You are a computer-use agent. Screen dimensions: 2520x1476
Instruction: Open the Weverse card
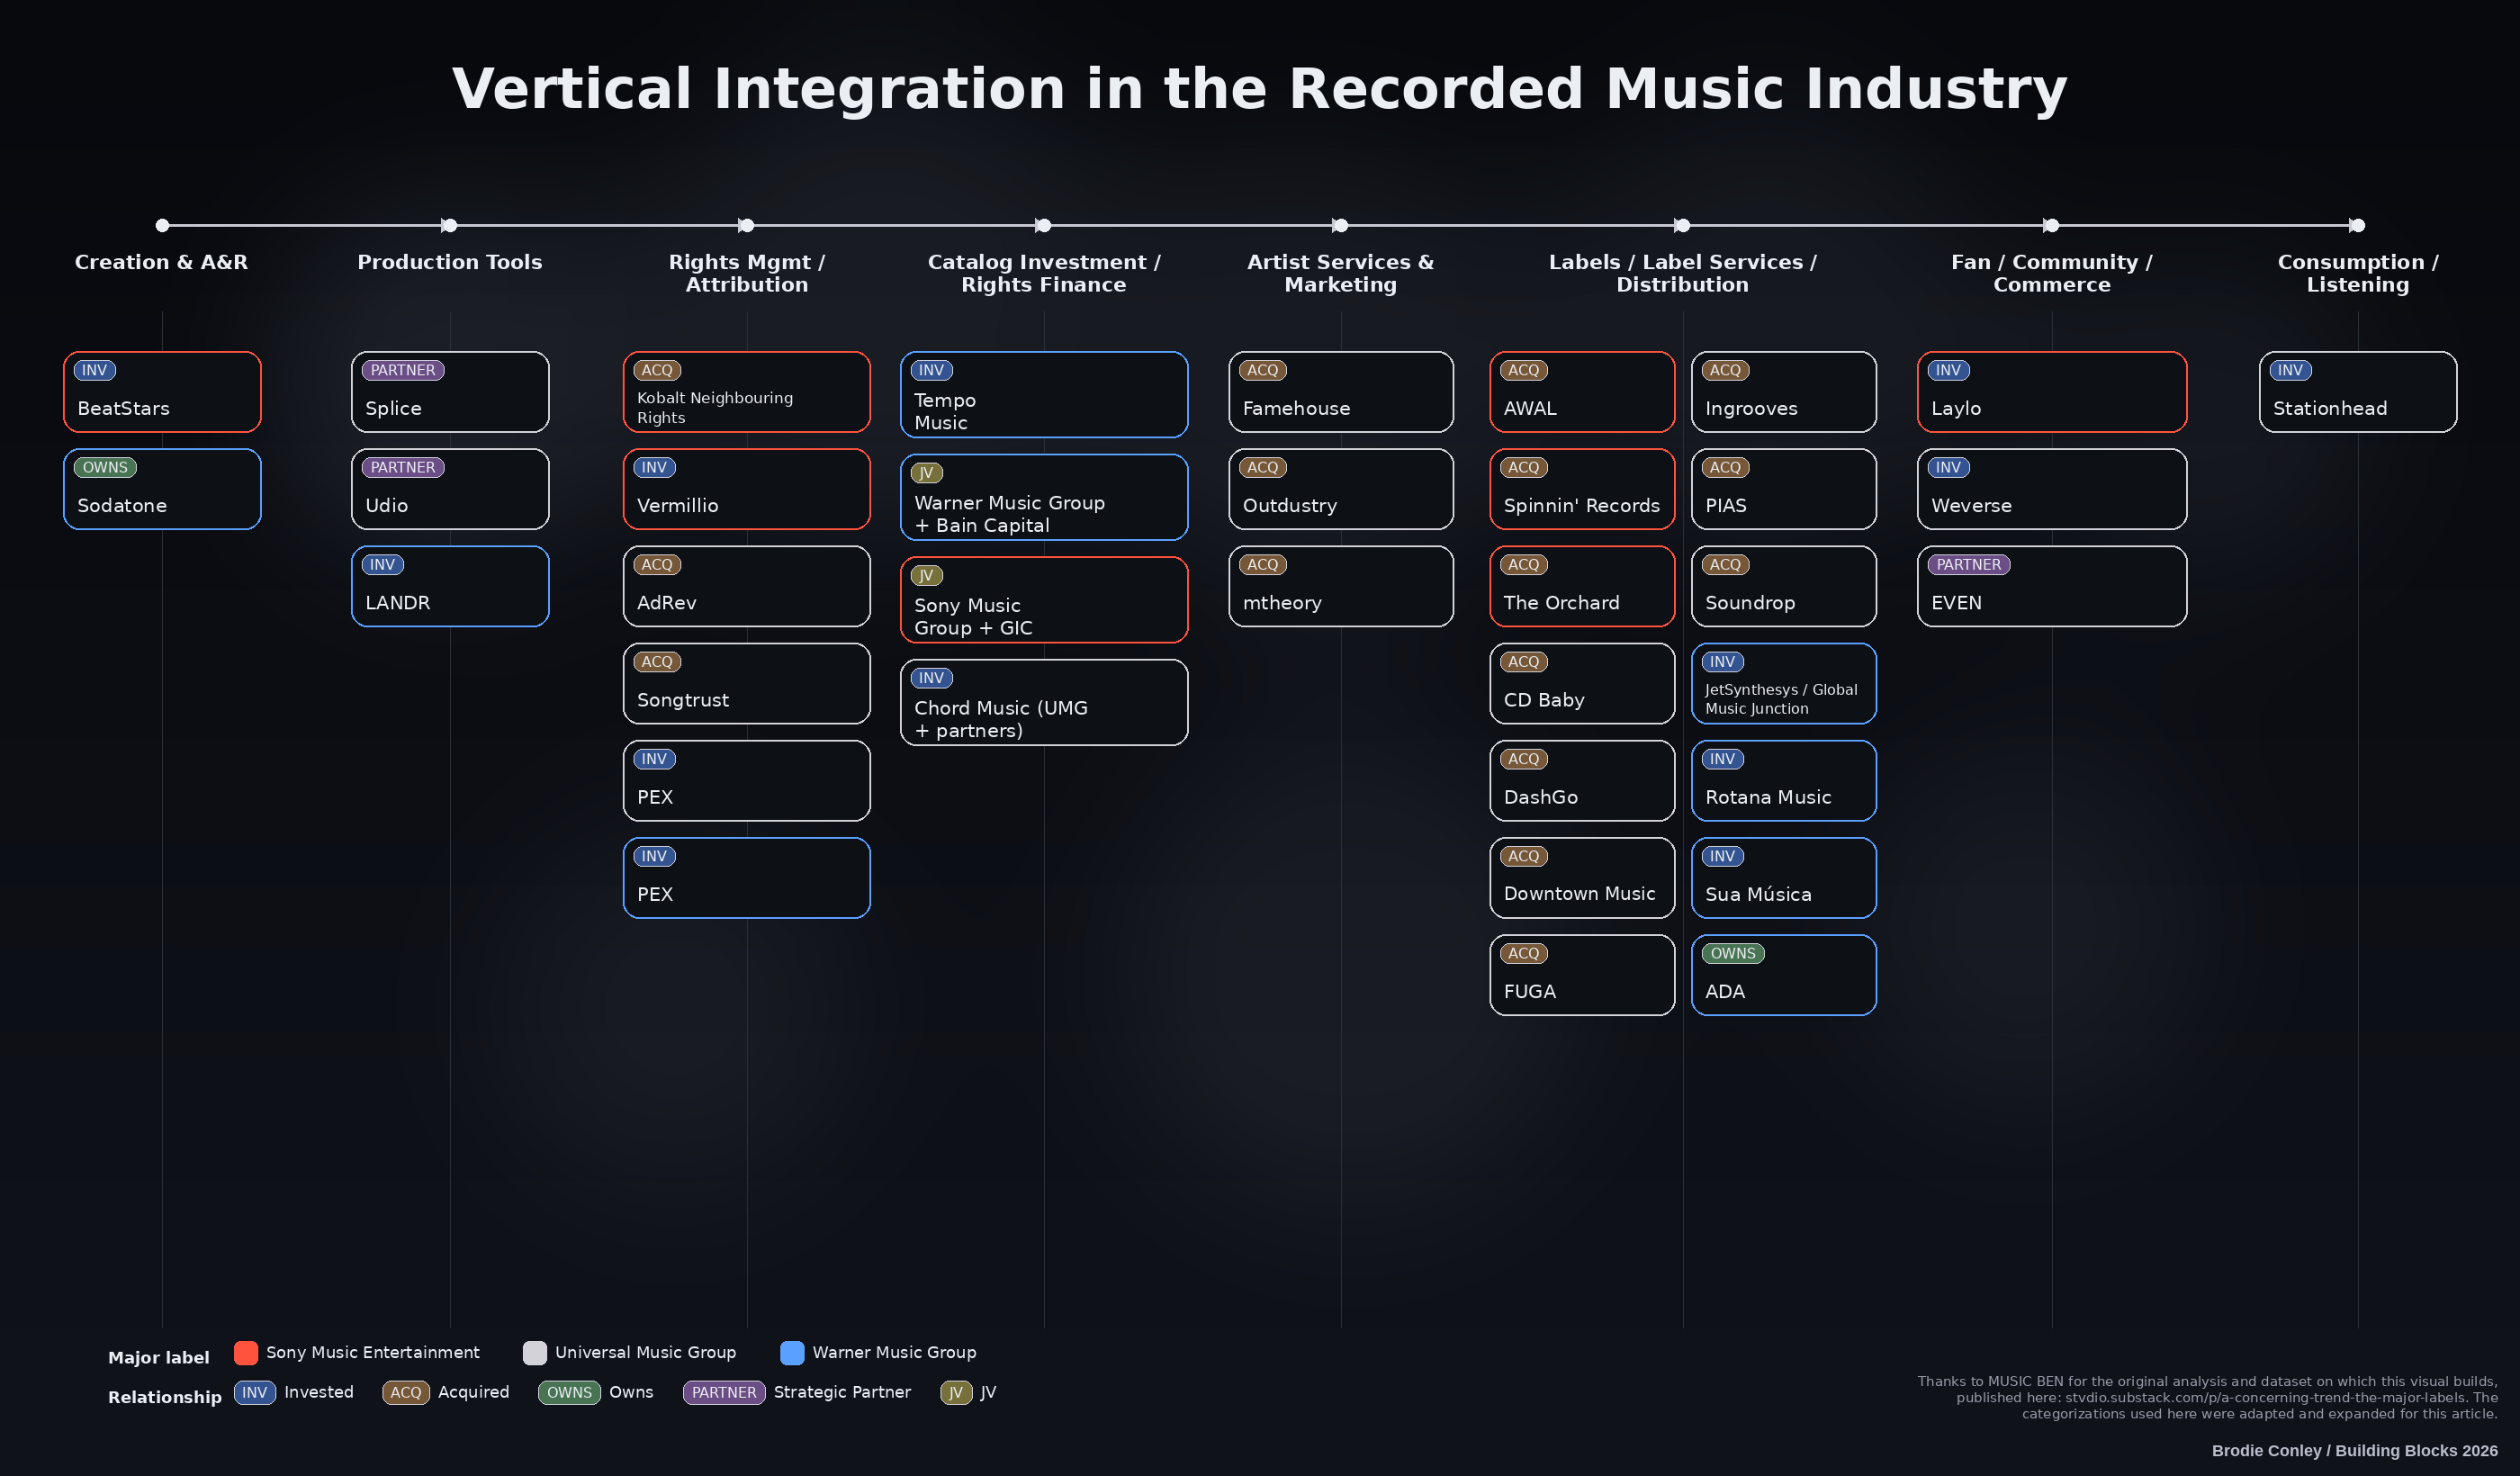tap(2051, 490)
